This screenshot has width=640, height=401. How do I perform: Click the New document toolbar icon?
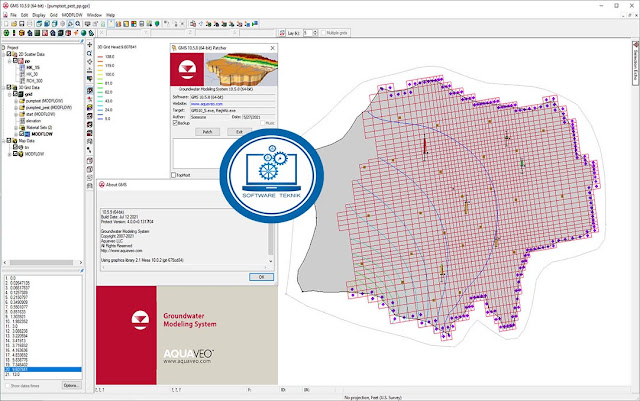[x=6, y=24]
